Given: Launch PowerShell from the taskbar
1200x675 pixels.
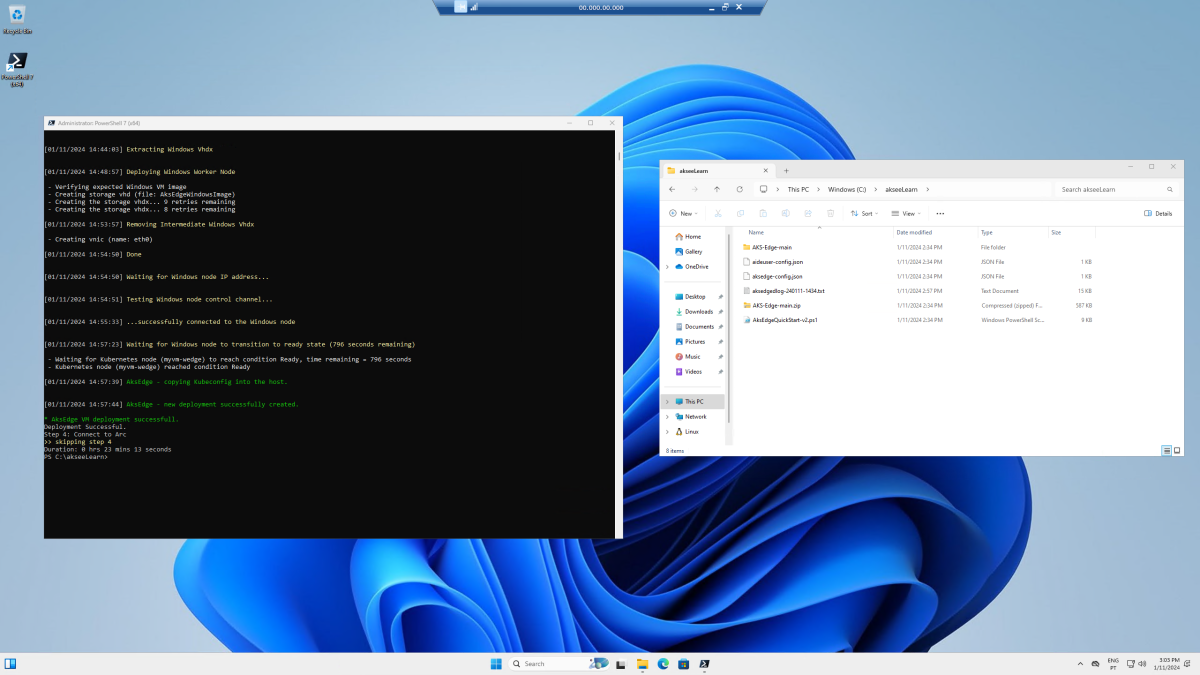Looking at the screenshot, I should point(704,663).
